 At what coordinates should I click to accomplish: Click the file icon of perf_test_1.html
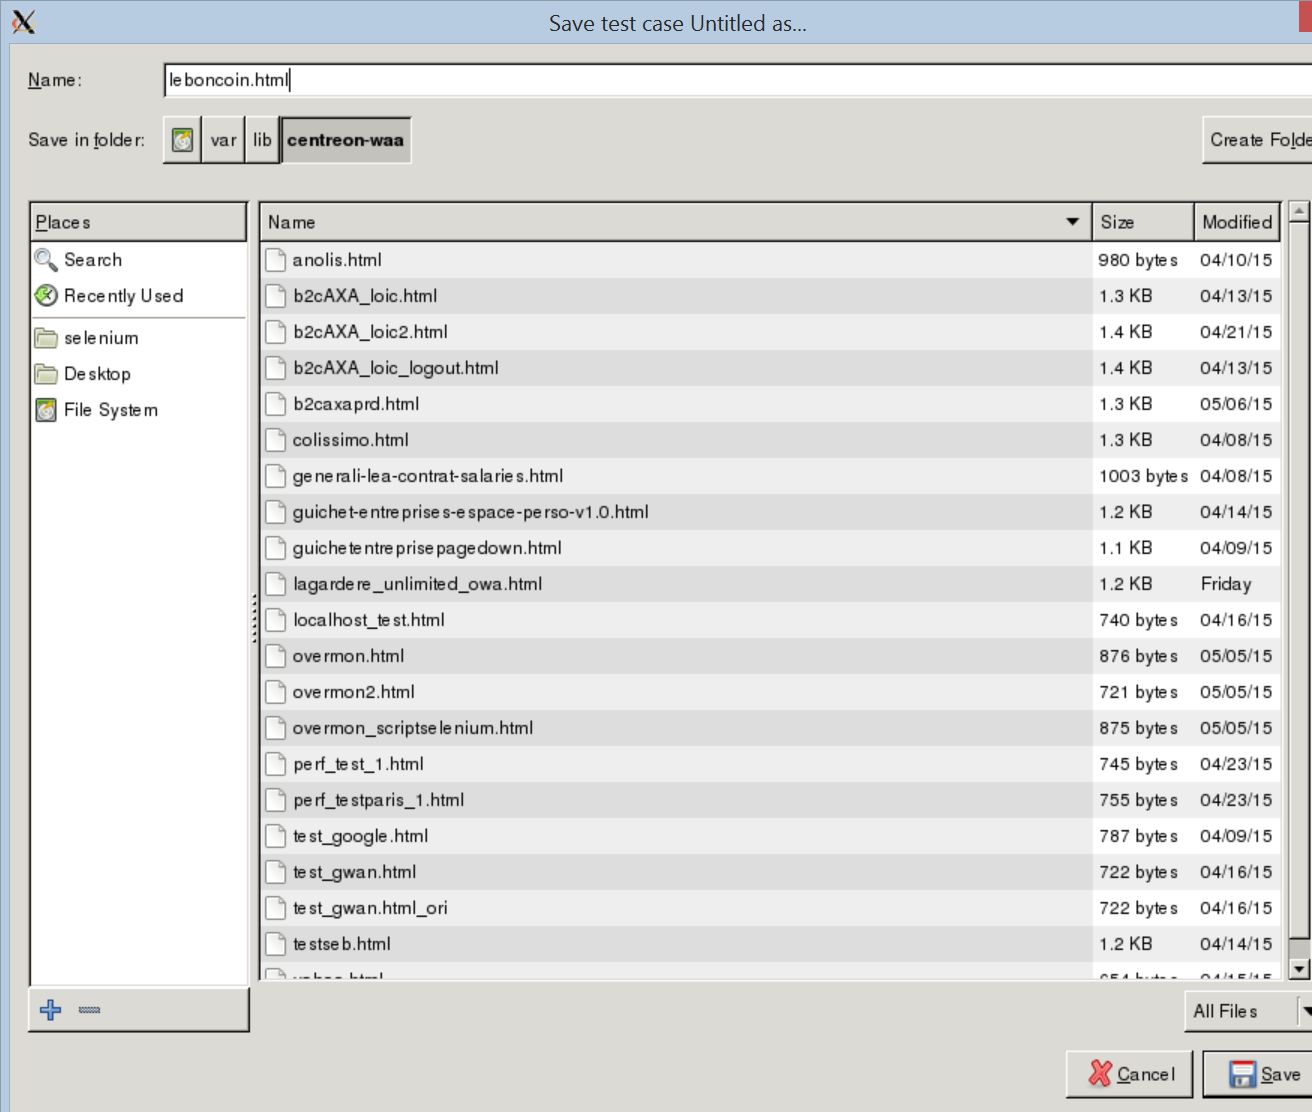pyautogui.click(x=276, y=764)
